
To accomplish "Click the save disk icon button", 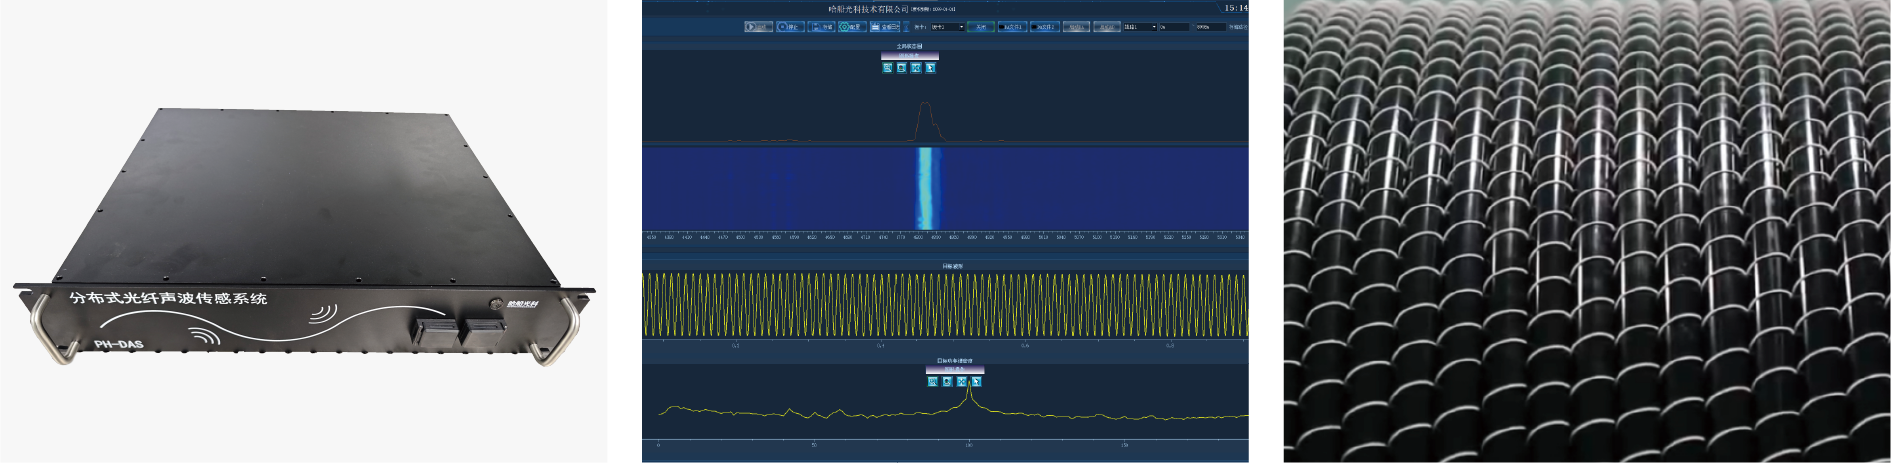I will click(821, 27).
